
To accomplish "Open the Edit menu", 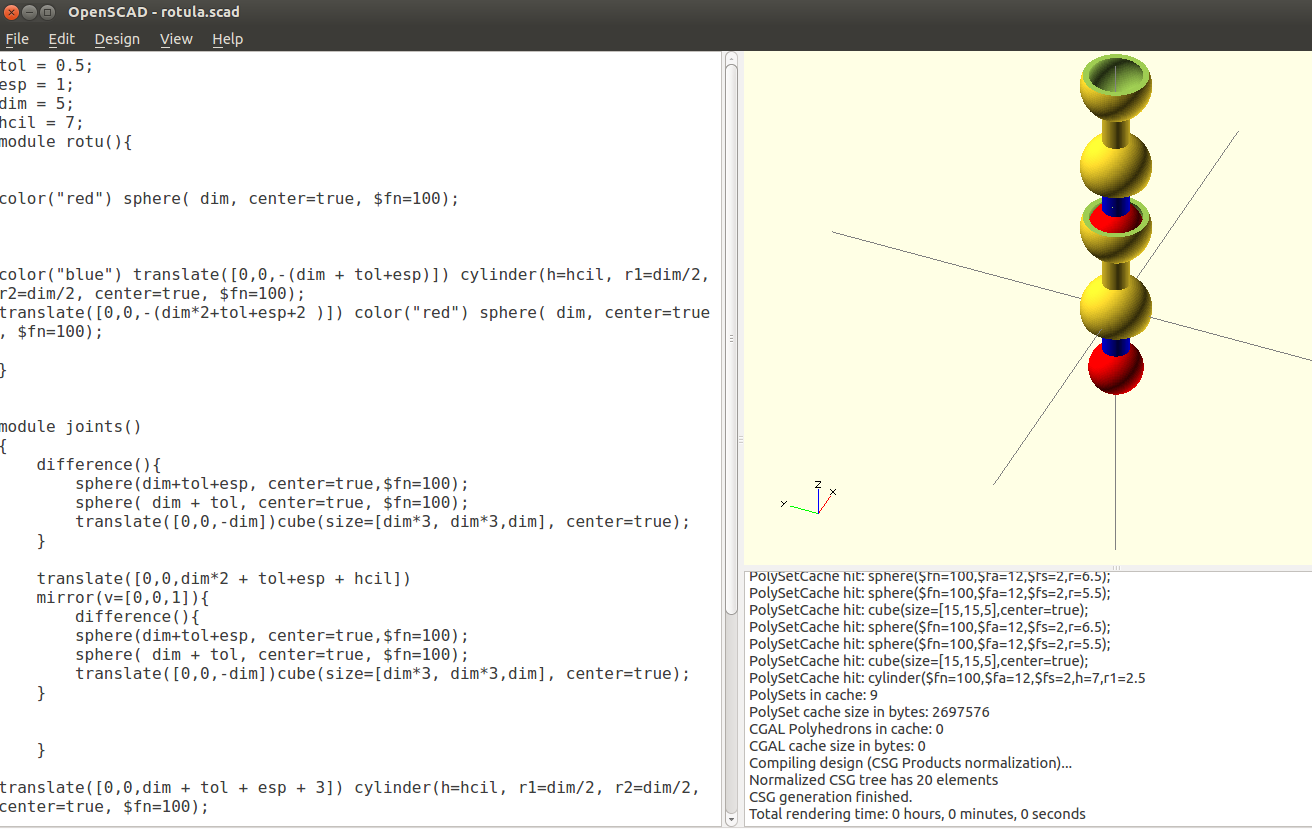I will click(x=61, y=39).
